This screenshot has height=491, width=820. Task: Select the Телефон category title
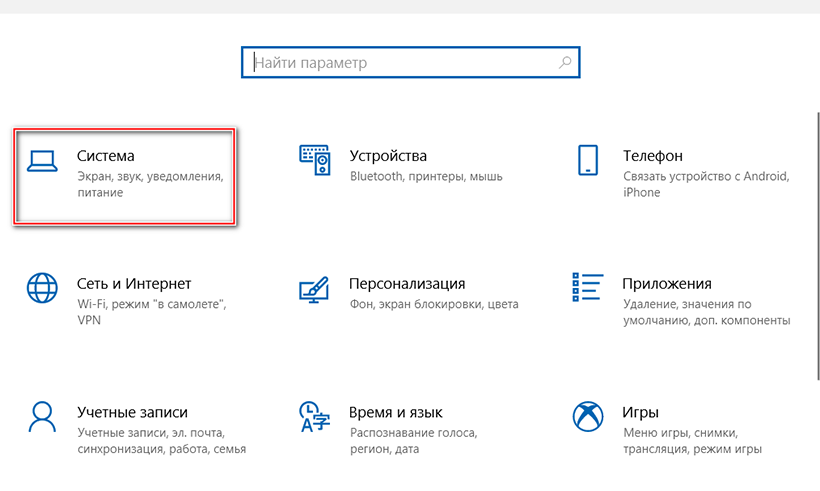pos(652,156)
